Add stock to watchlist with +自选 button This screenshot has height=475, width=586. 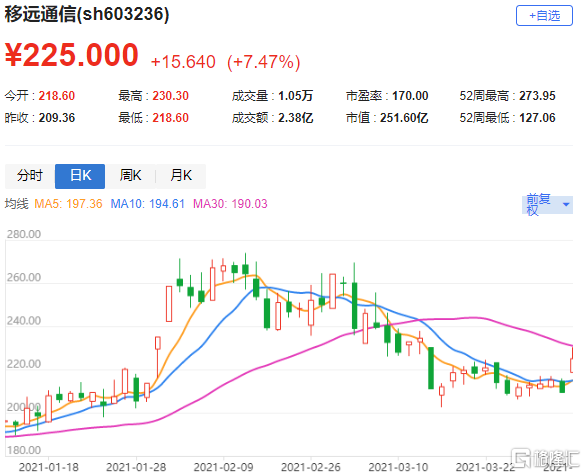[544, 16]
